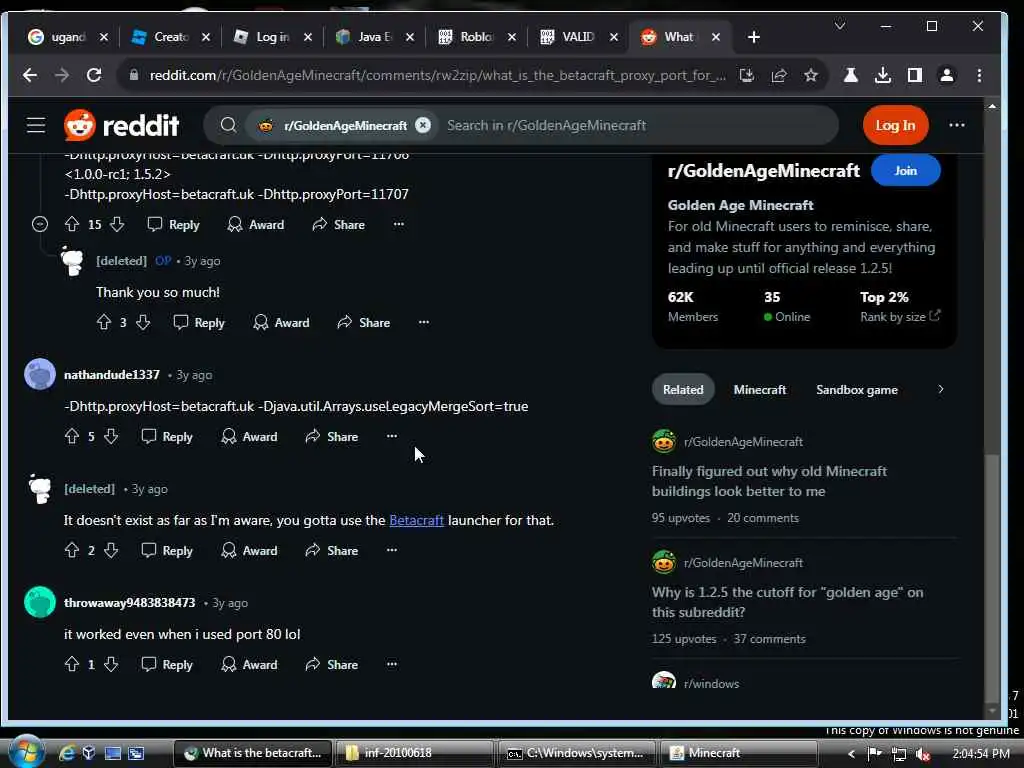Select the Minecraft topic chip
Screen dimensions: 1024x768
tap(760, 389)
